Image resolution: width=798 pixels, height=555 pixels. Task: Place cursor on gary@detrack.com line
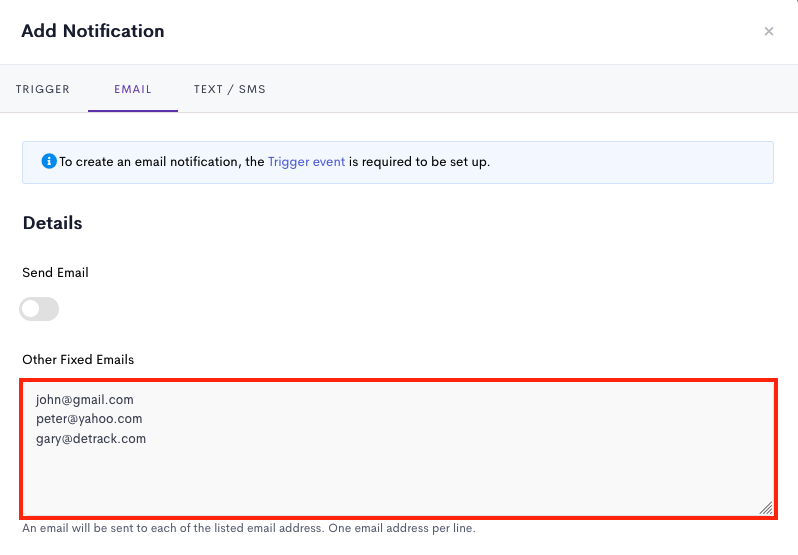(91, 439)
